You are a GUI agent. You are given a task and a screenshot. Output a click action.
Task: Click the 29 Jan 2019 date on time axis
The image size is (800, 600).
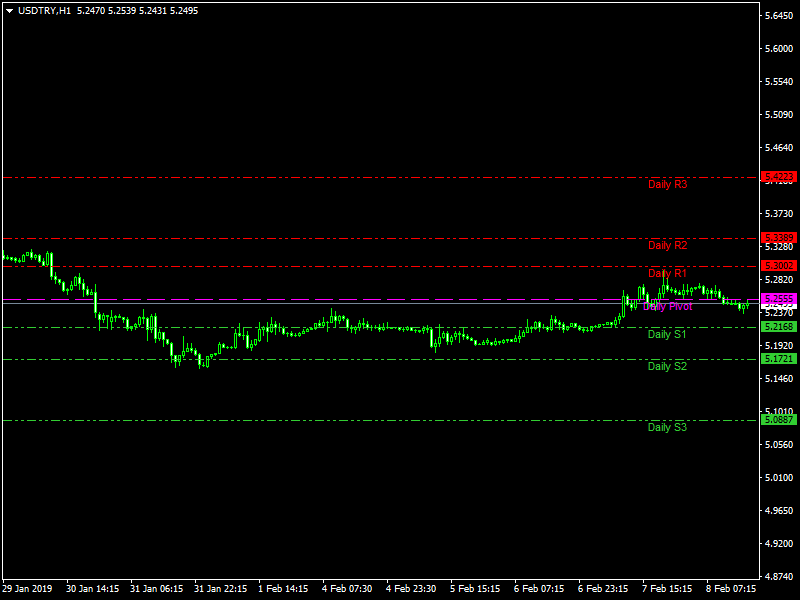pyautogui.click(x=28, y=589)
